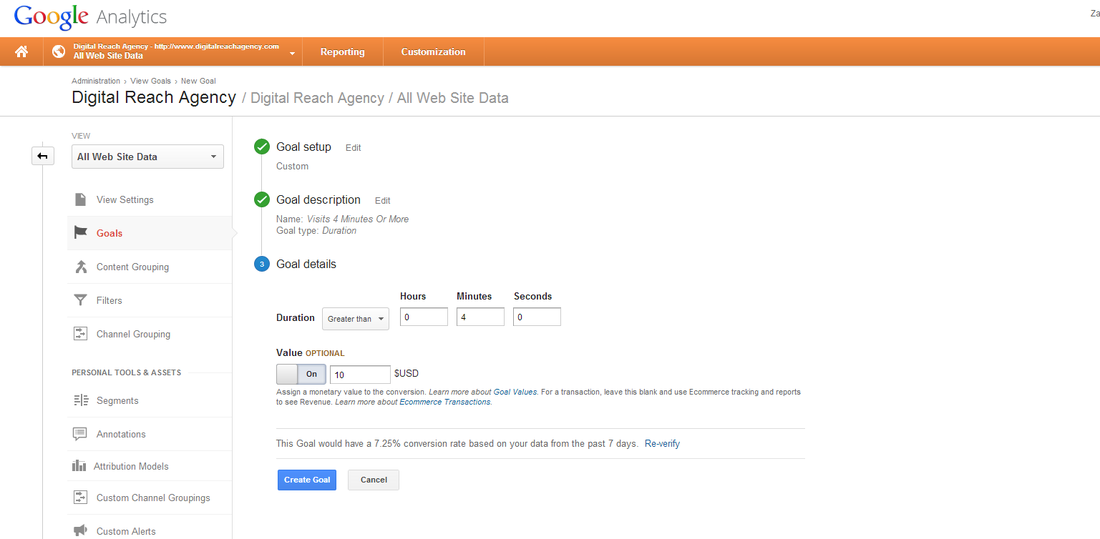Viewport: 1100px width, 539px height.
Task: Click the View Goals breadcrumb link
Action: 150,81
